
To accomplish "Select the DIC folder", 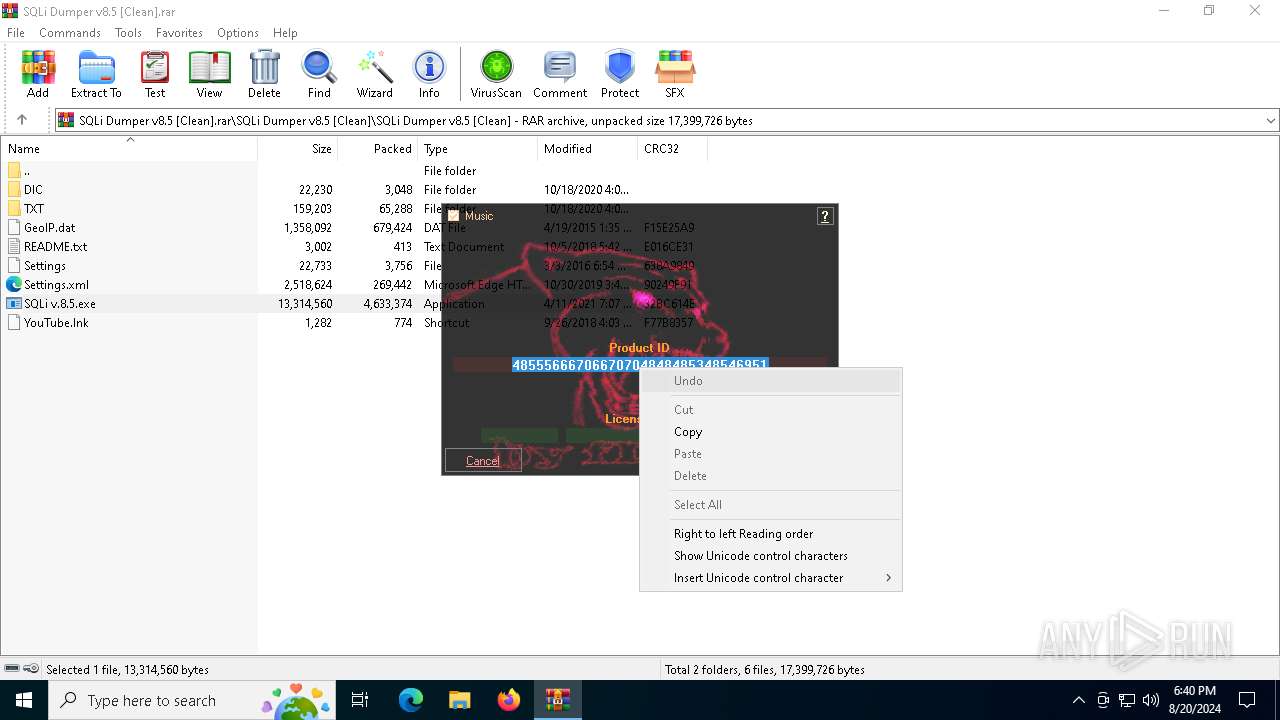I will point(33,190).
